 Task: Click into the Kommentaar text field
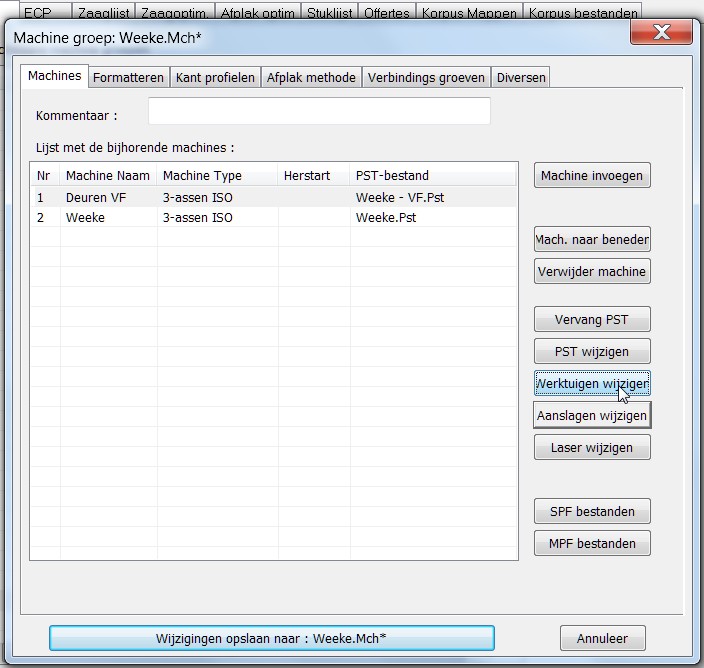[319, 111]
